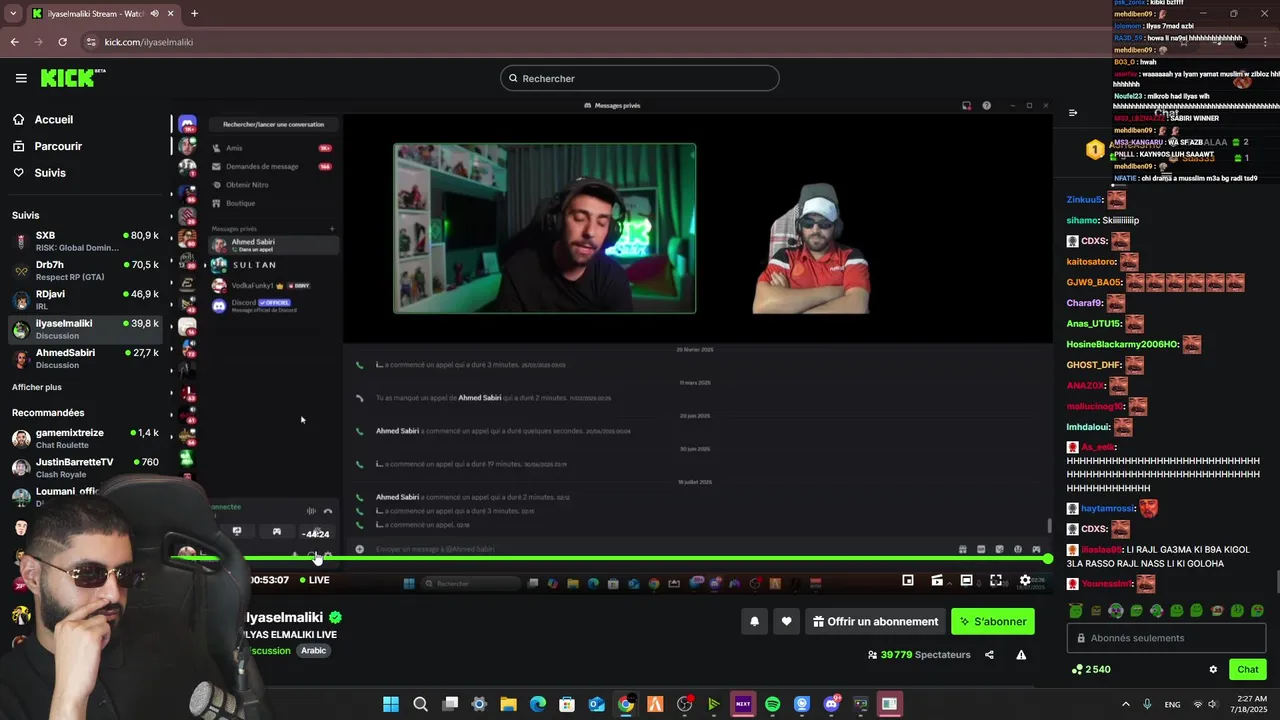1280x720 pixels.
Task: Open the Kick hamburger menu
Action: pyautogui.click(x=20, y=78)
